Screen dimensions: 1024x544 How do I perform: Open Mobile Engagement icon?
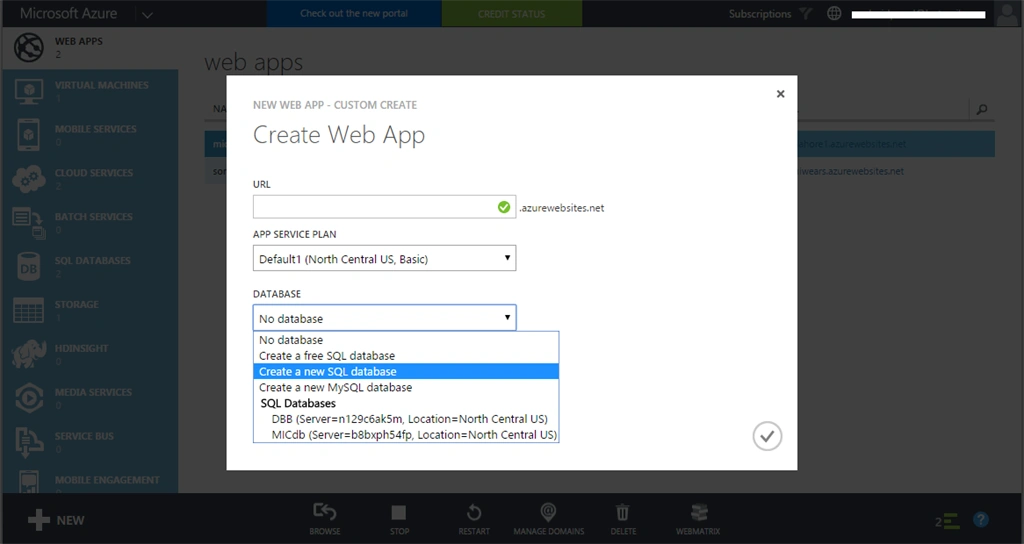coord(29,482)
